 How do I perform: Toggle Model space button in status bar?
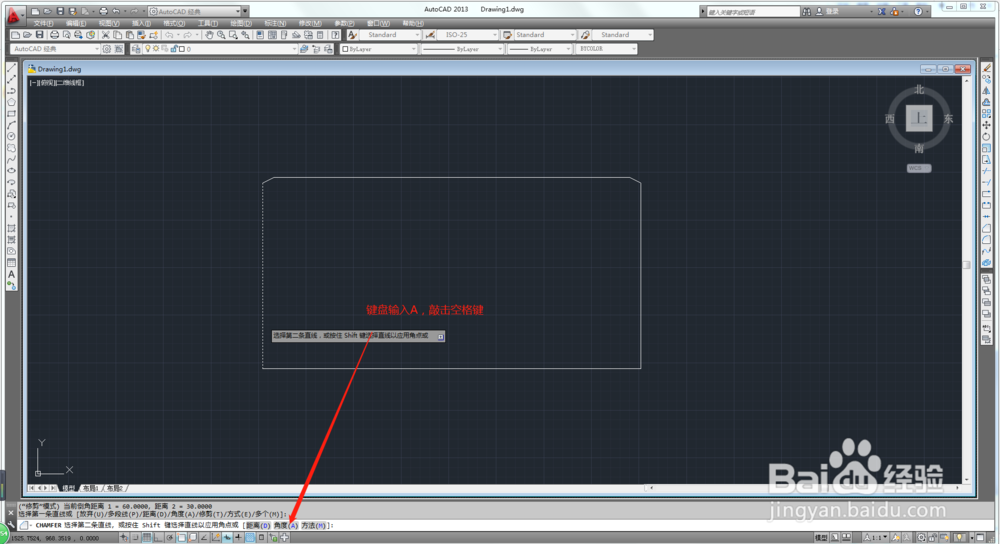pyautogui.click(x=821, y=538)
